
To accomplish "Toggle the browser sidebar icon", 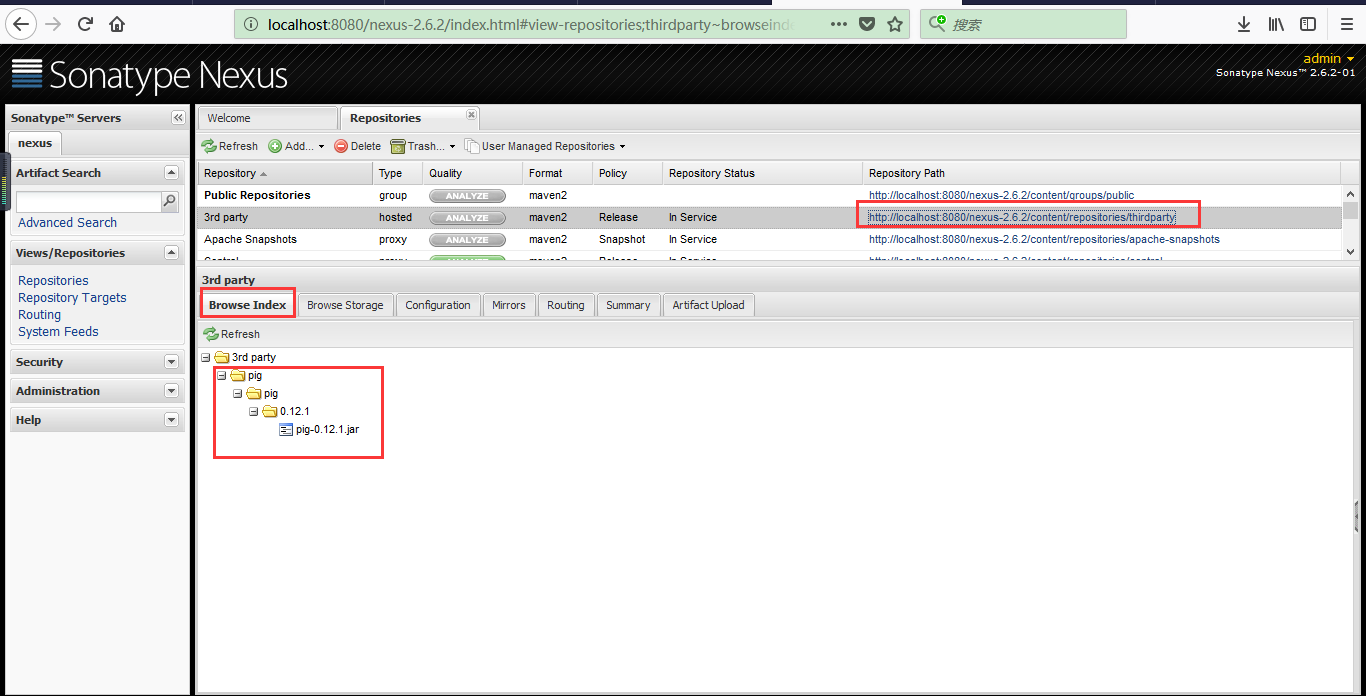I will (x=1308, y=24).
